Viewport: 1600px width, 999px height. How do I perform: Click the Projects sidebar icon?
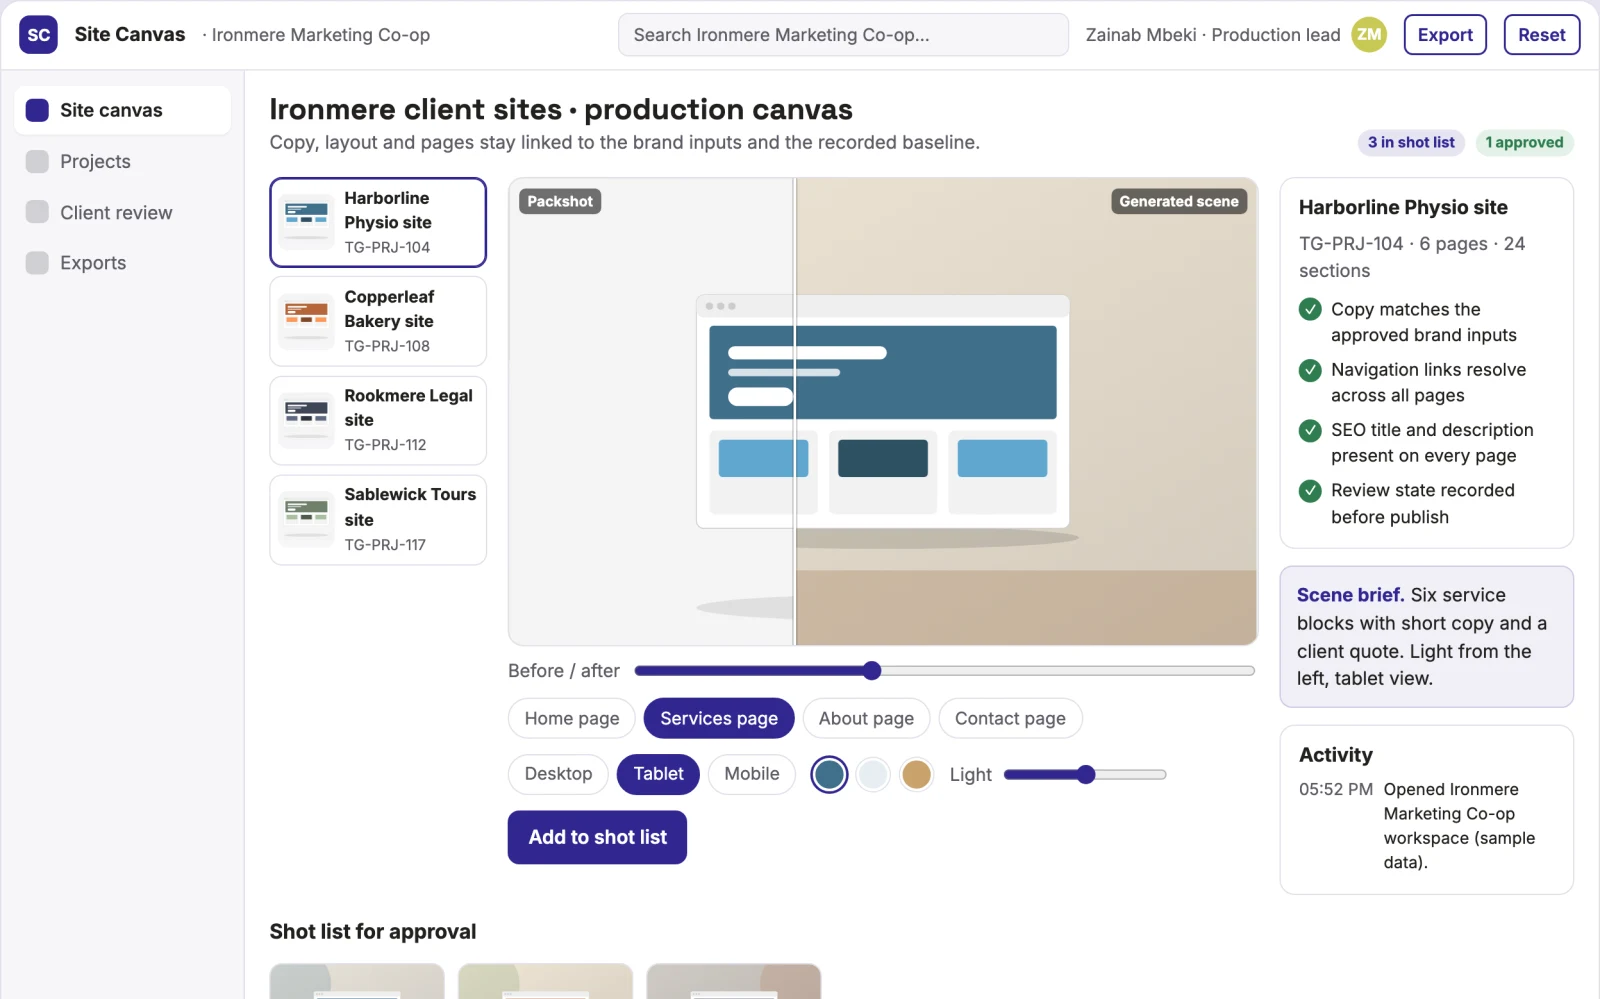[x=37, y=161]
